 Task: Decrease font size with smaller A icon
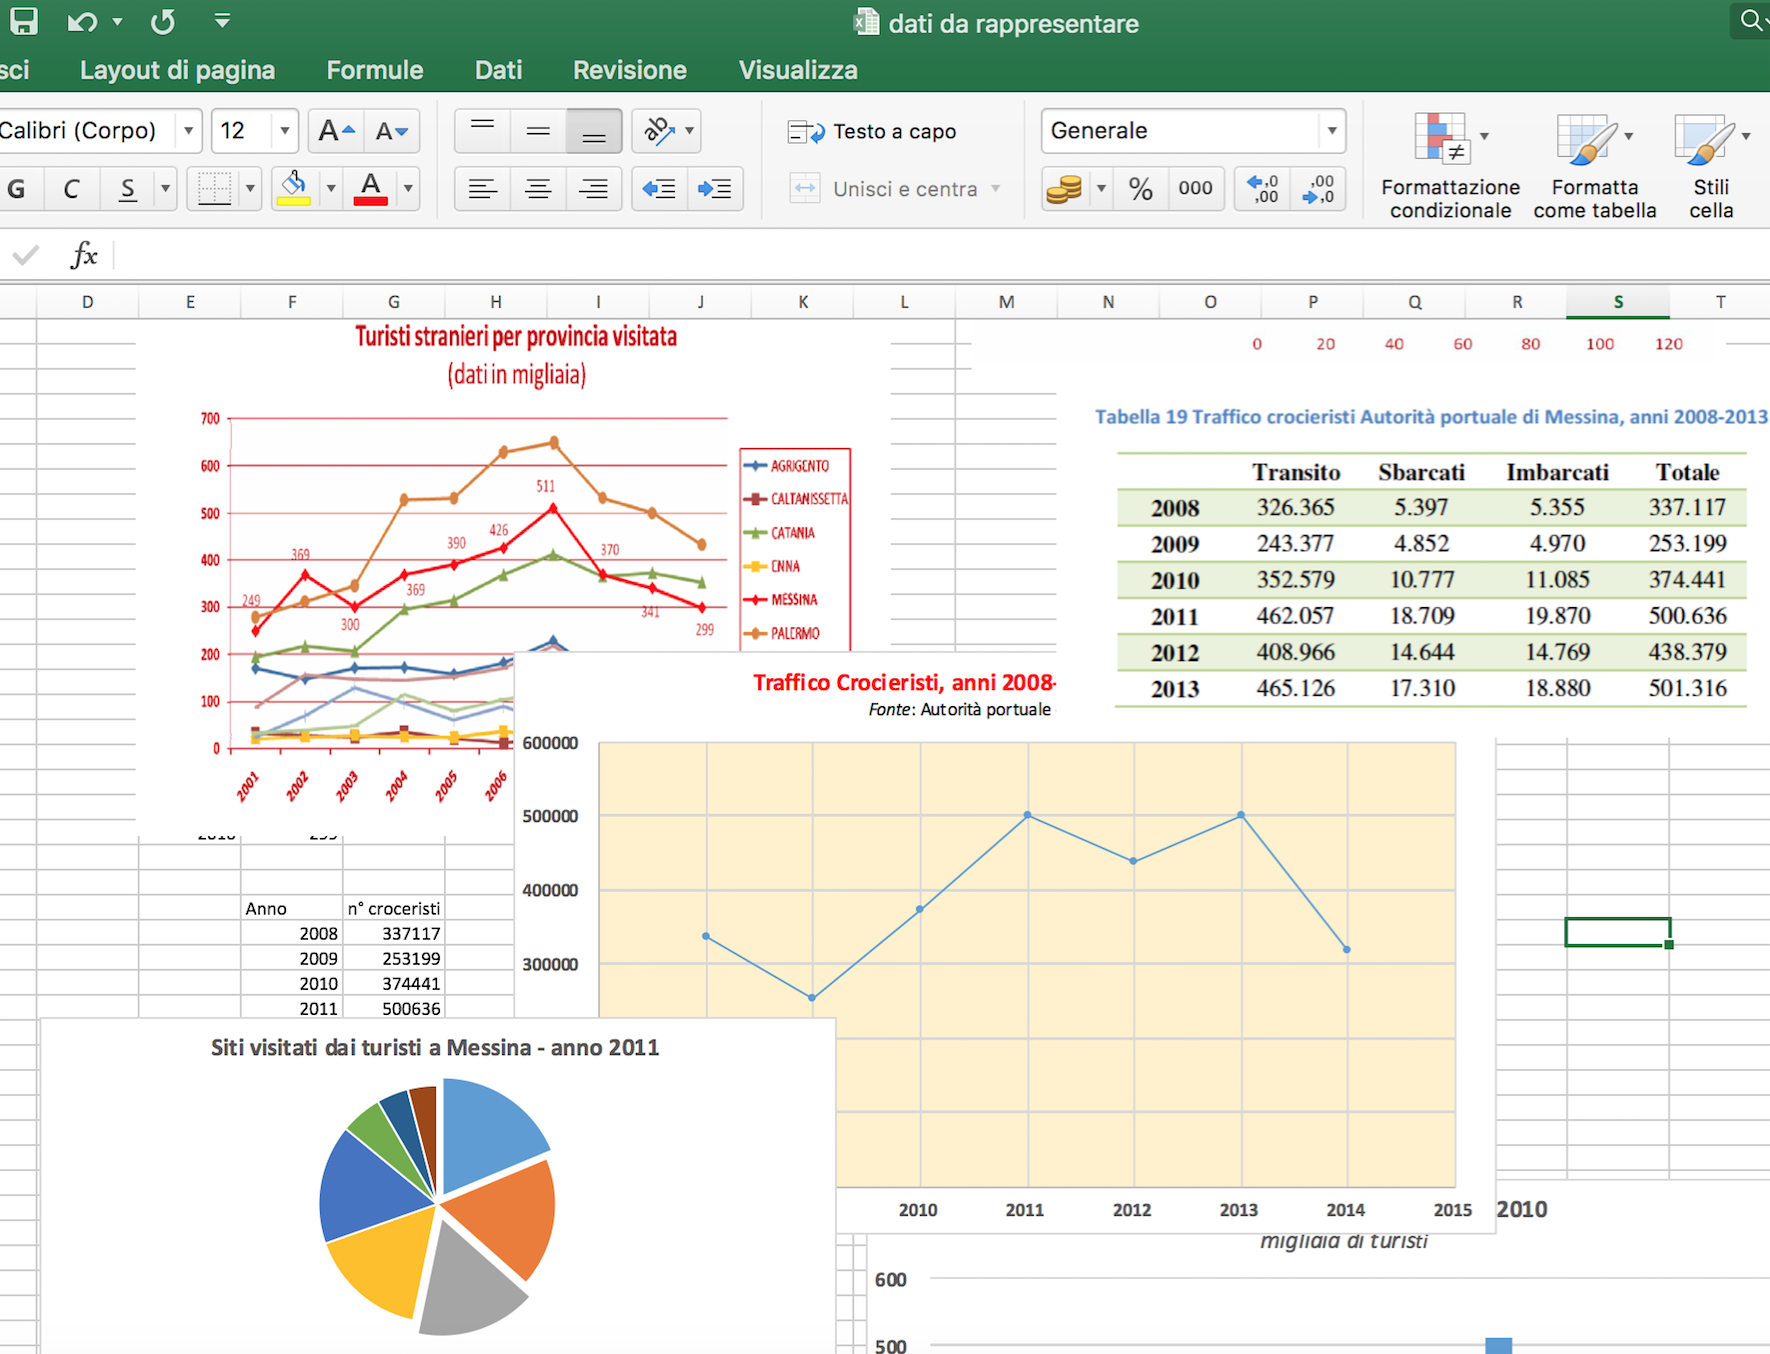(x=391, y=131)
